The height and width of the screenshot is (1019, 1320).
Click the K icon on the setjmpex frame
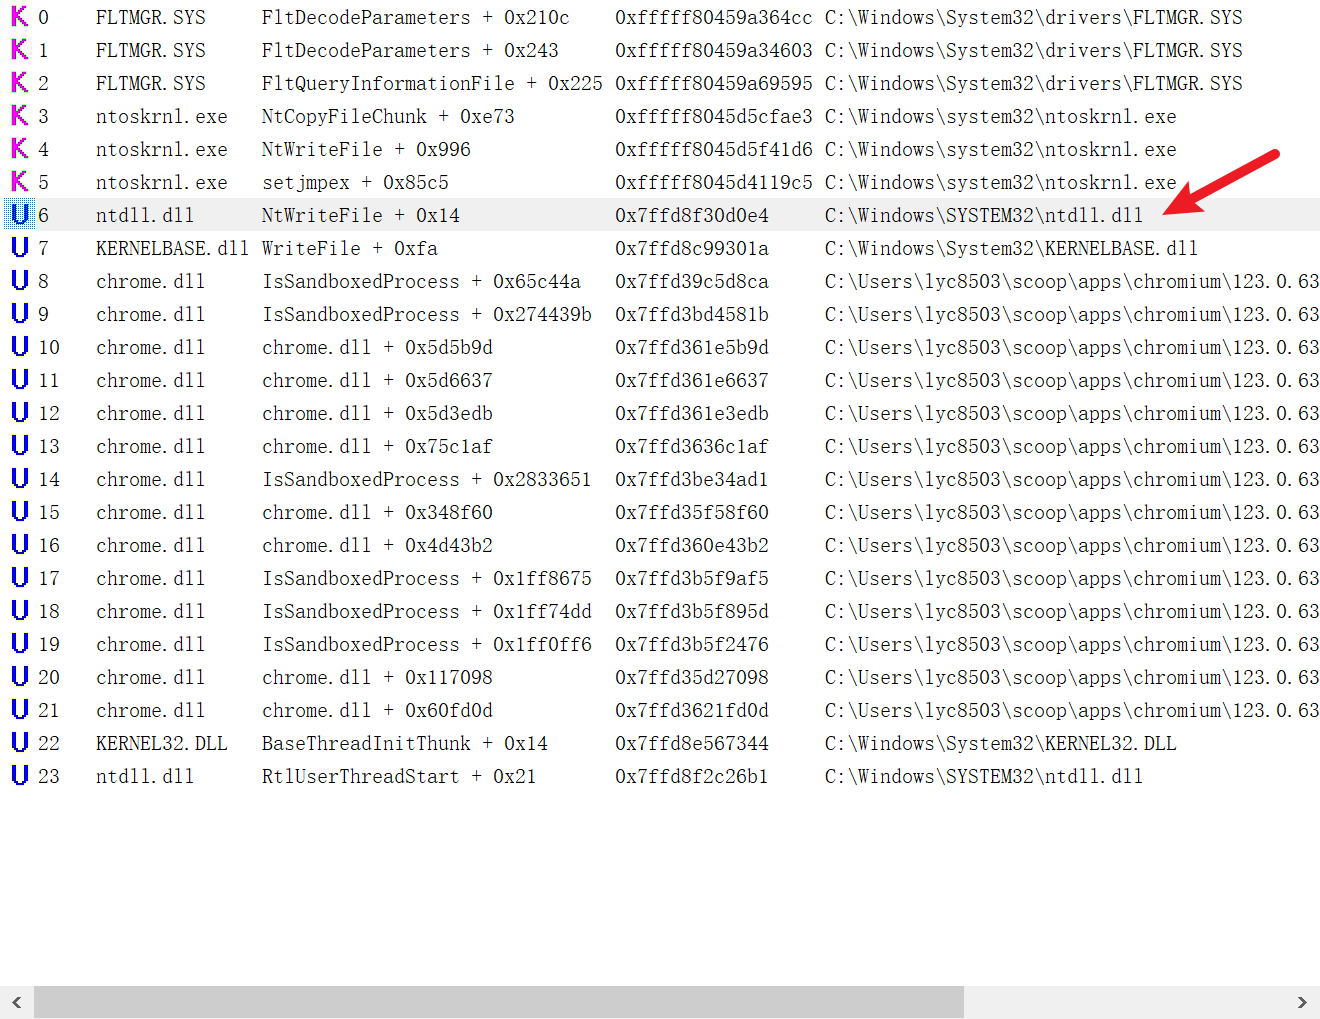point(20,181)
